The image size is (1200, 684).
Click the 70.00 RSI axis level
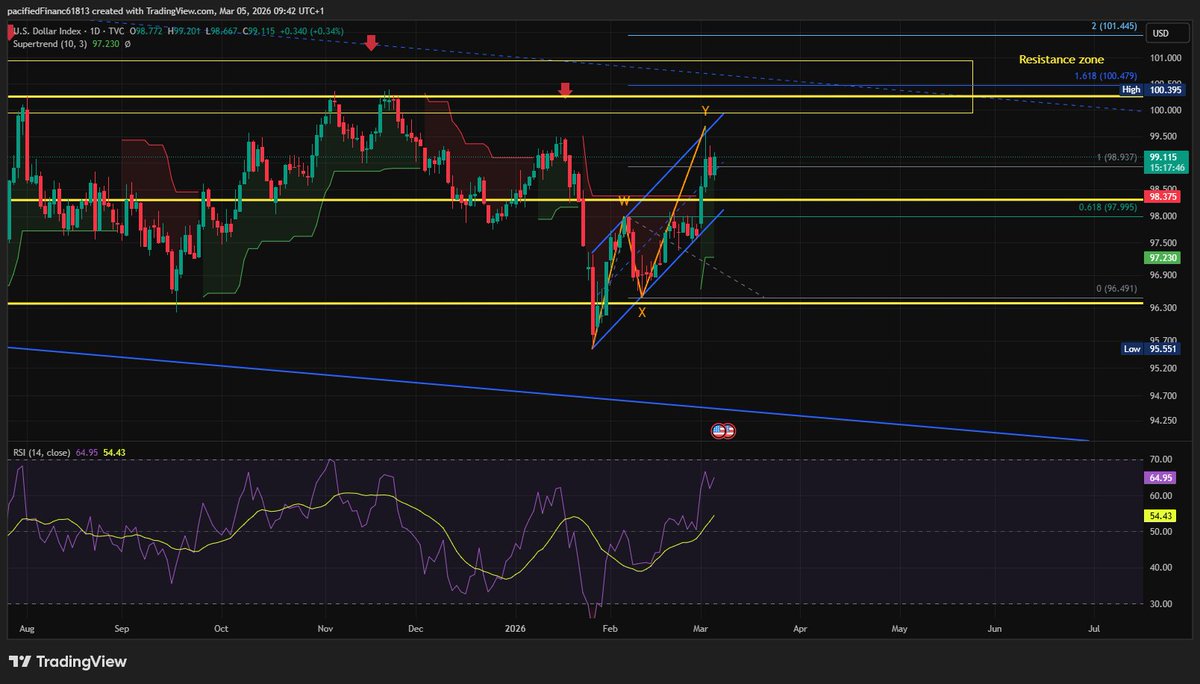(x=1161, y=460)
